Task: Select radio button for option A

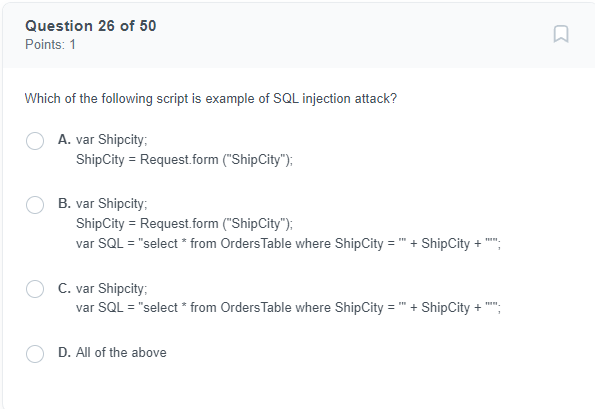Action: [x=35, y=141]
